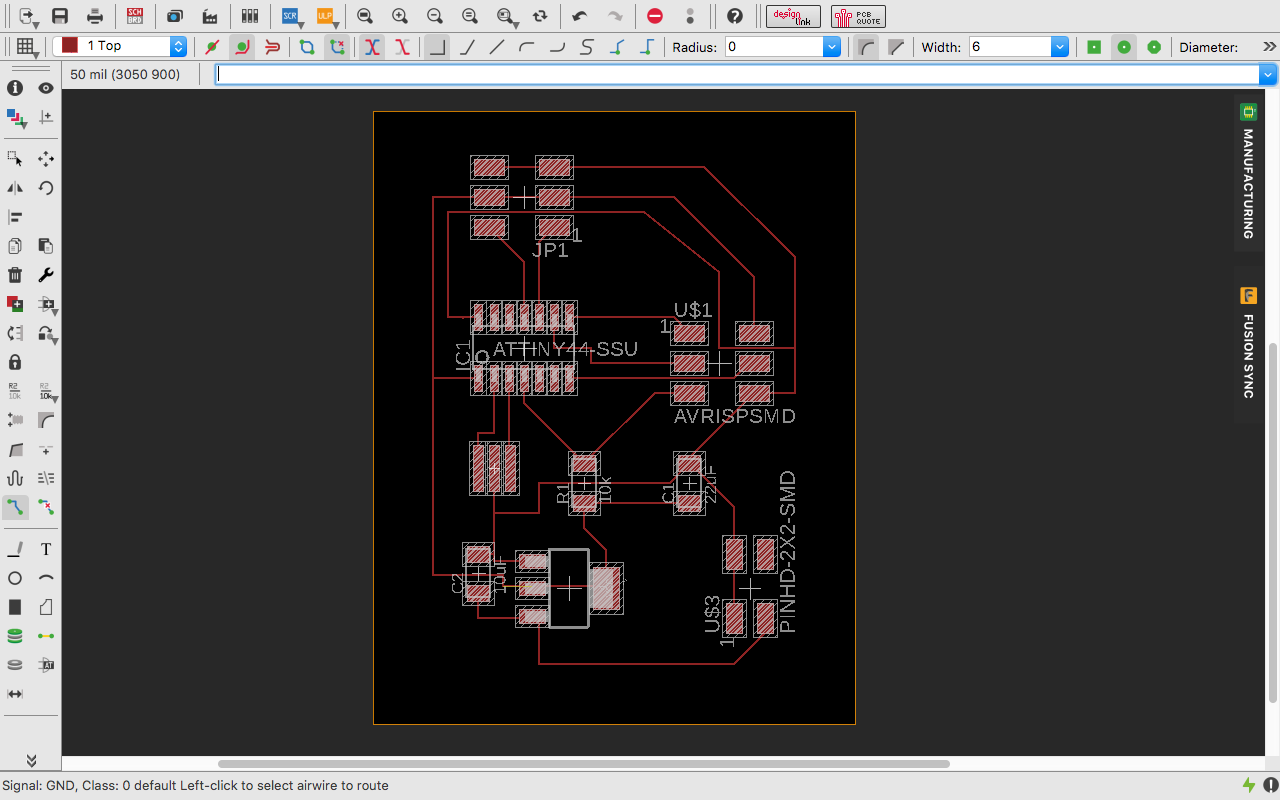The width and height of the screenshot is (1280, 800).
Task: Click into the command line input
Action: [x=738, y=74]
